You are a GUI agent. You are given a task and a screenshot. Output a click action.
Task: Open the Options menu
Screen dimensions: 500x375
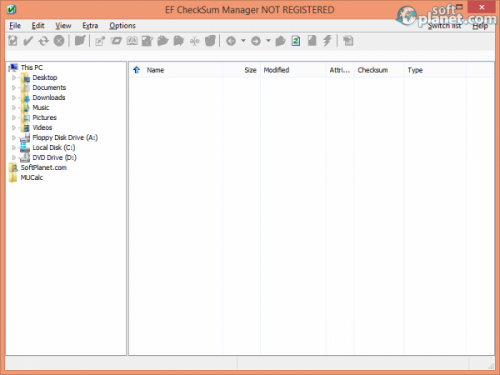click(x=122, y=26)
